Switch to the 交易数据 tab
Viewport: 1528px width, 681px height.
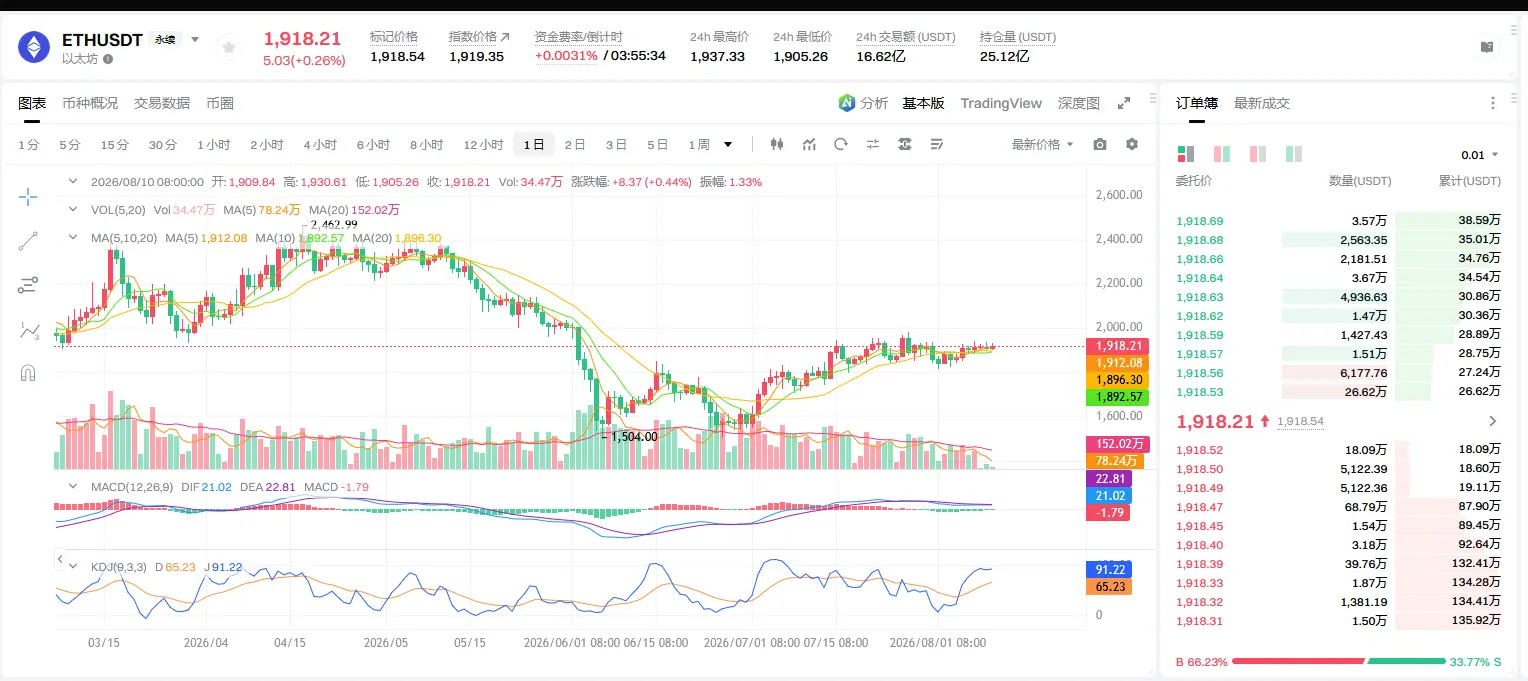162,103
